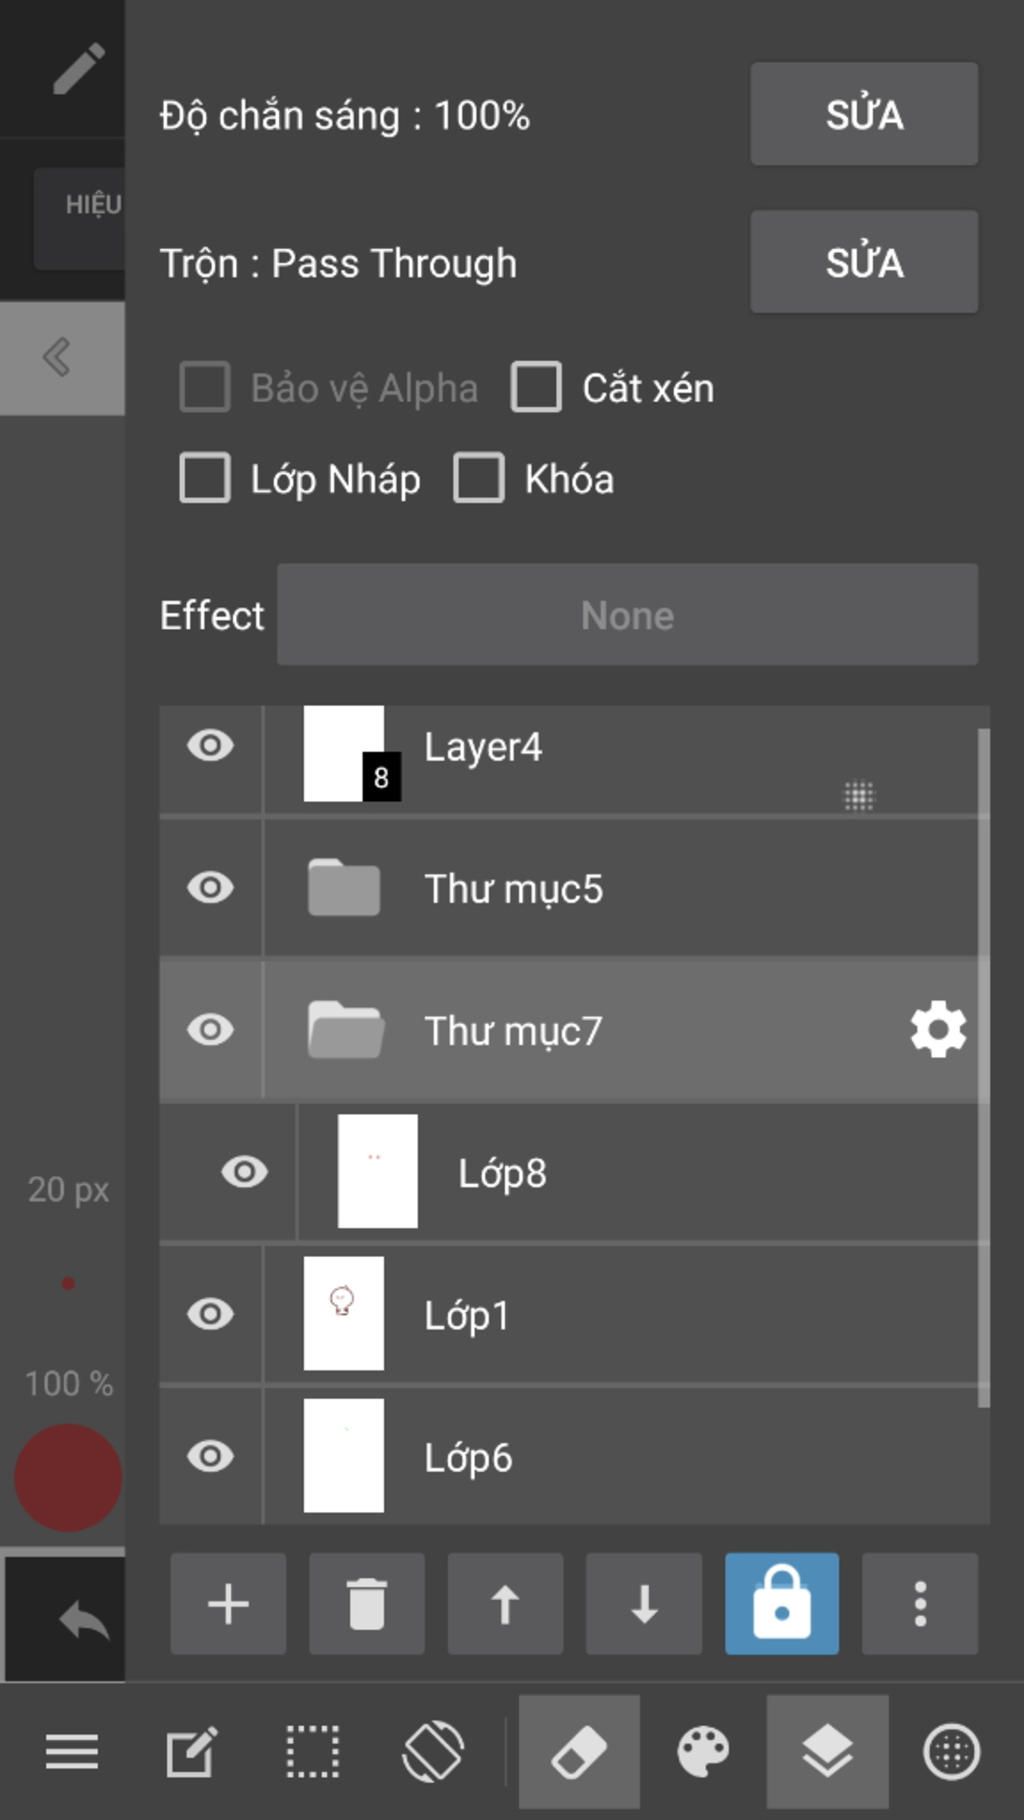Select the Eraser tool in bottom bar
The width and height of the screenshot is (1024, 1820).
579,1751
